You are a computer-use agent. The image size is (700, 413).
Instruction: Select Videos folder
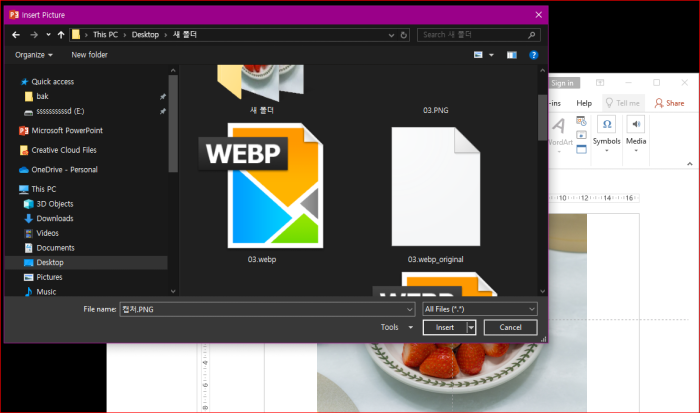(x=47, y=233)
